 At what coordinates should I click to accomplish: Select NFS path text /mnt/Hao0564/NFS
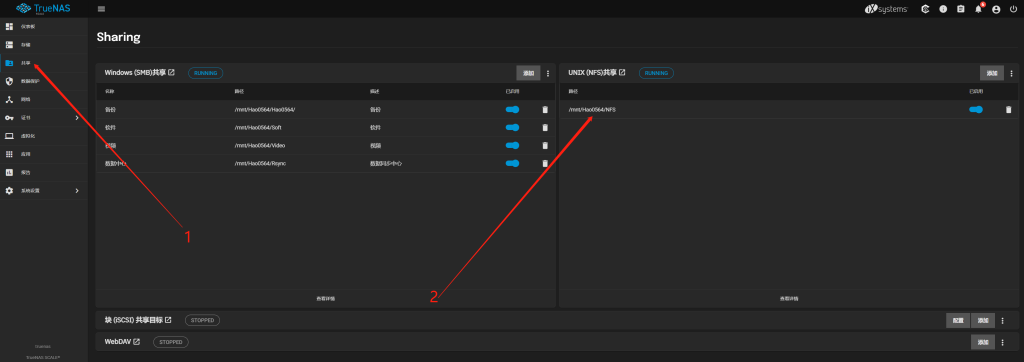tap(592, 110)
